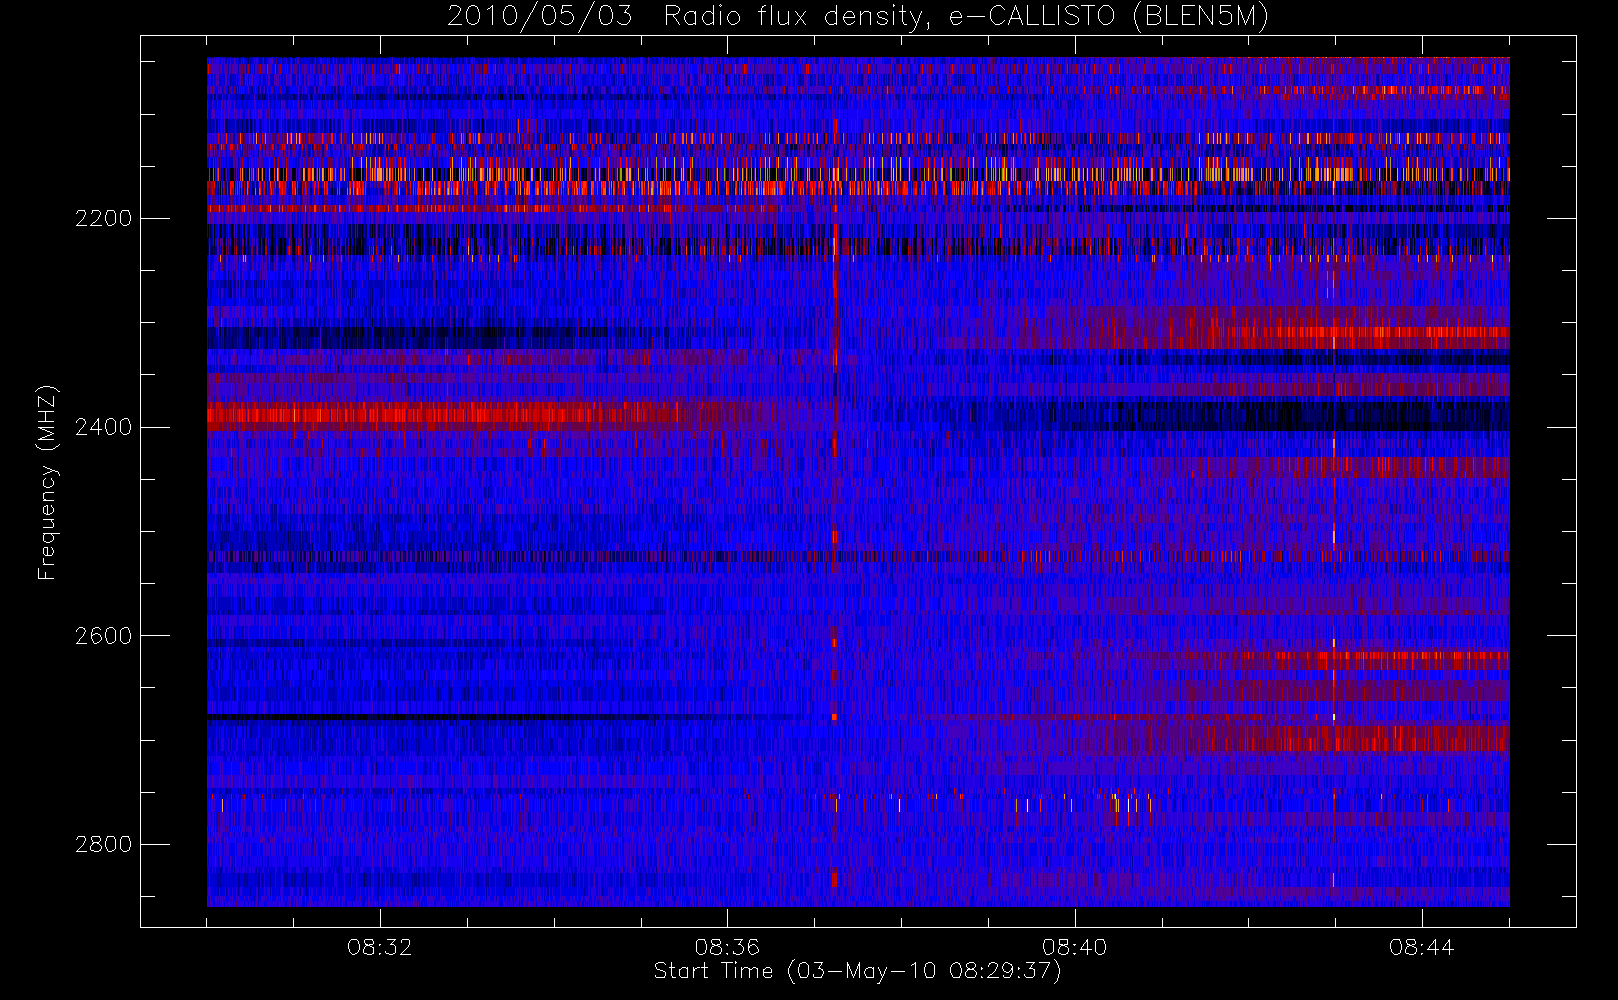The height and width of the screenshot is (1000, 1618).
Task: Click the 2200 frequency tick label
Action: pyautogui.click(x=103, y=218)
